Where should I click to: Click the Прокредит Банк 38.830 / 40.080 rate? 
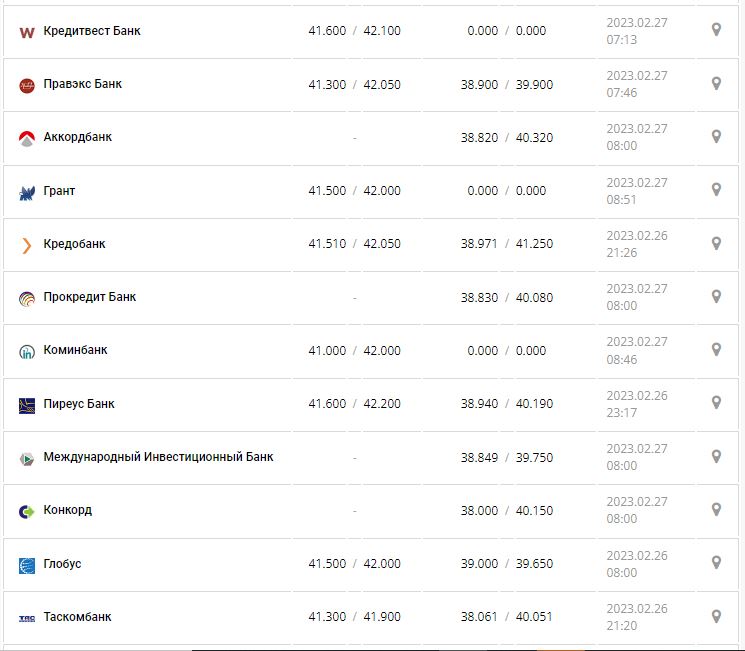506,297
